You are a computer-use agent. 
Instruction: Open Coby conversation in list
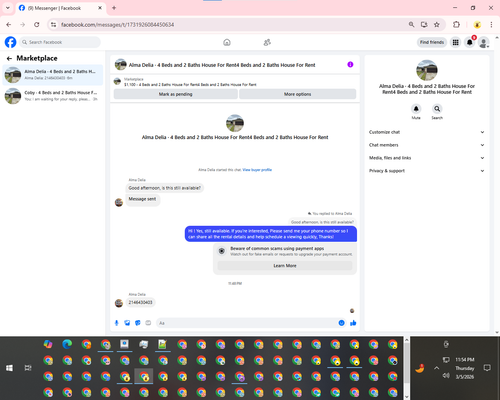(53, 96)
